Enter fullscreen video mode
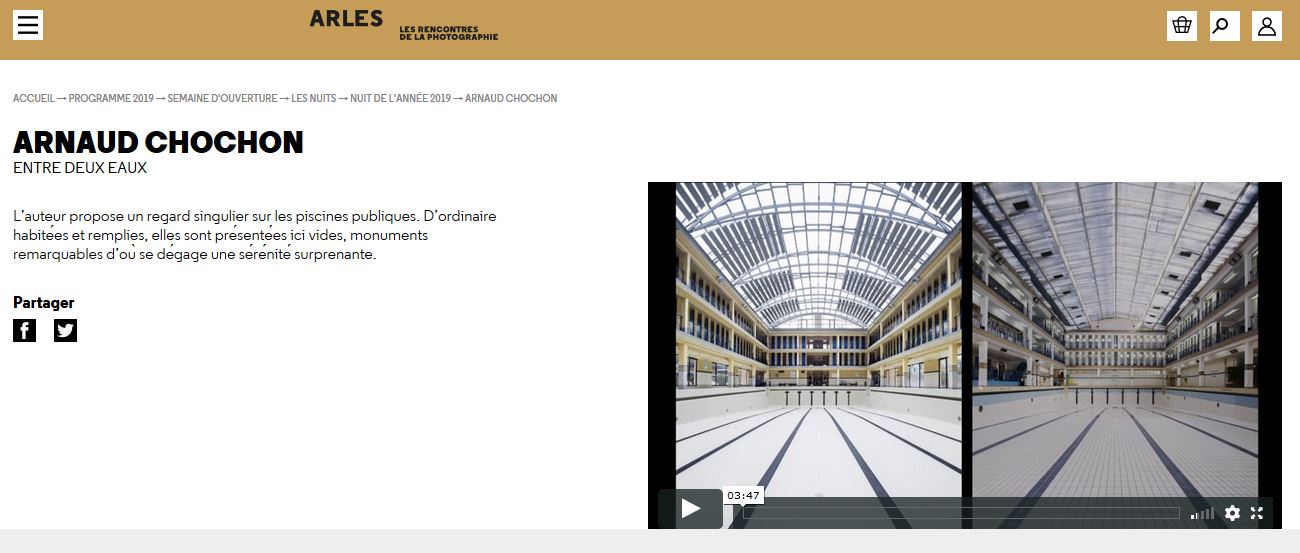 [1257, 513]
